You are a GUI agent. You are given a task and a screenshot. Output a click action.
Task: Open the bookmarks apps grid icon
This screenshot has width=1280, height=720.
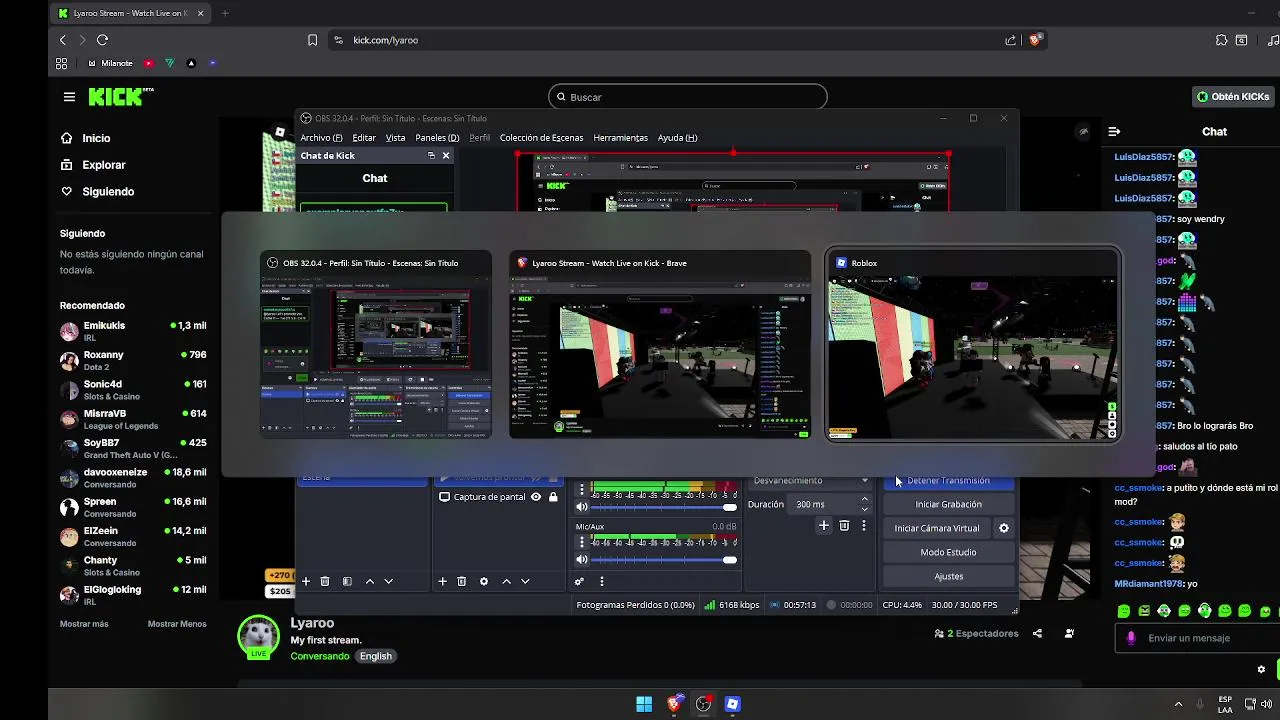click(62, 63)
